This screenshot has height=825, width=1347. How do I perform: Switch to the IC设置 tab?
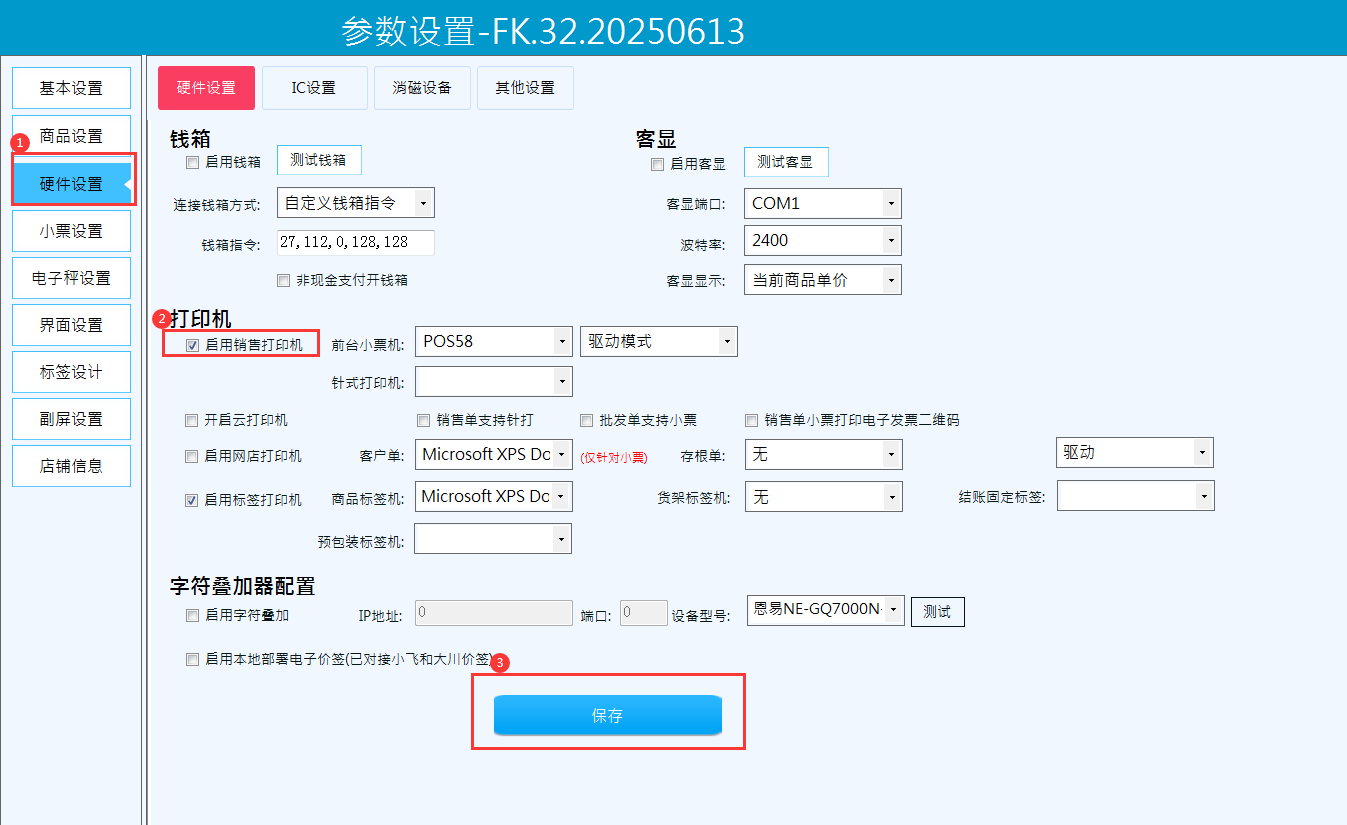(314, 88)
